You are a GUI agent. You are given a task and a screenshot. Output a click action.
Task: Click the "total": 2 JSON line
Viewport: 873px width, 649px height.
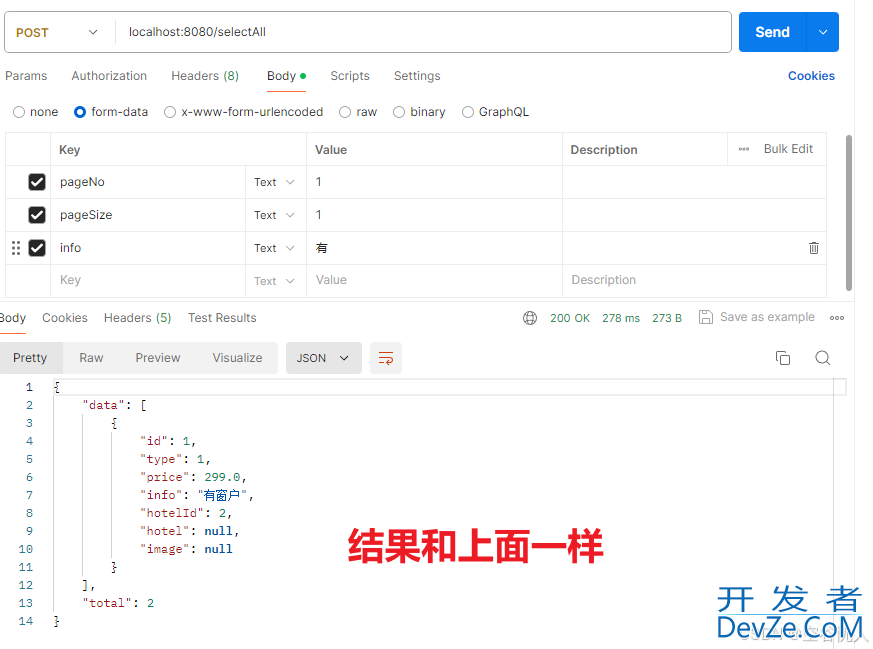pyautogui.click(x=118, y=603)
